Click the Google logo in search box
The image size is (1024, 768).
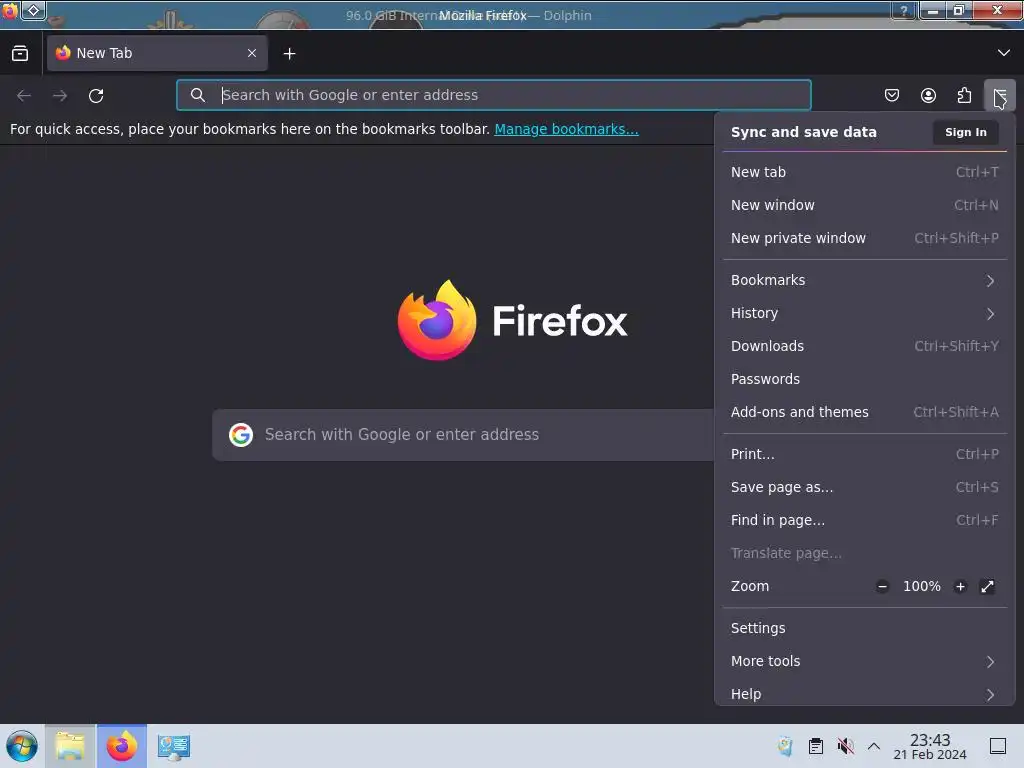tap(241, 435)
